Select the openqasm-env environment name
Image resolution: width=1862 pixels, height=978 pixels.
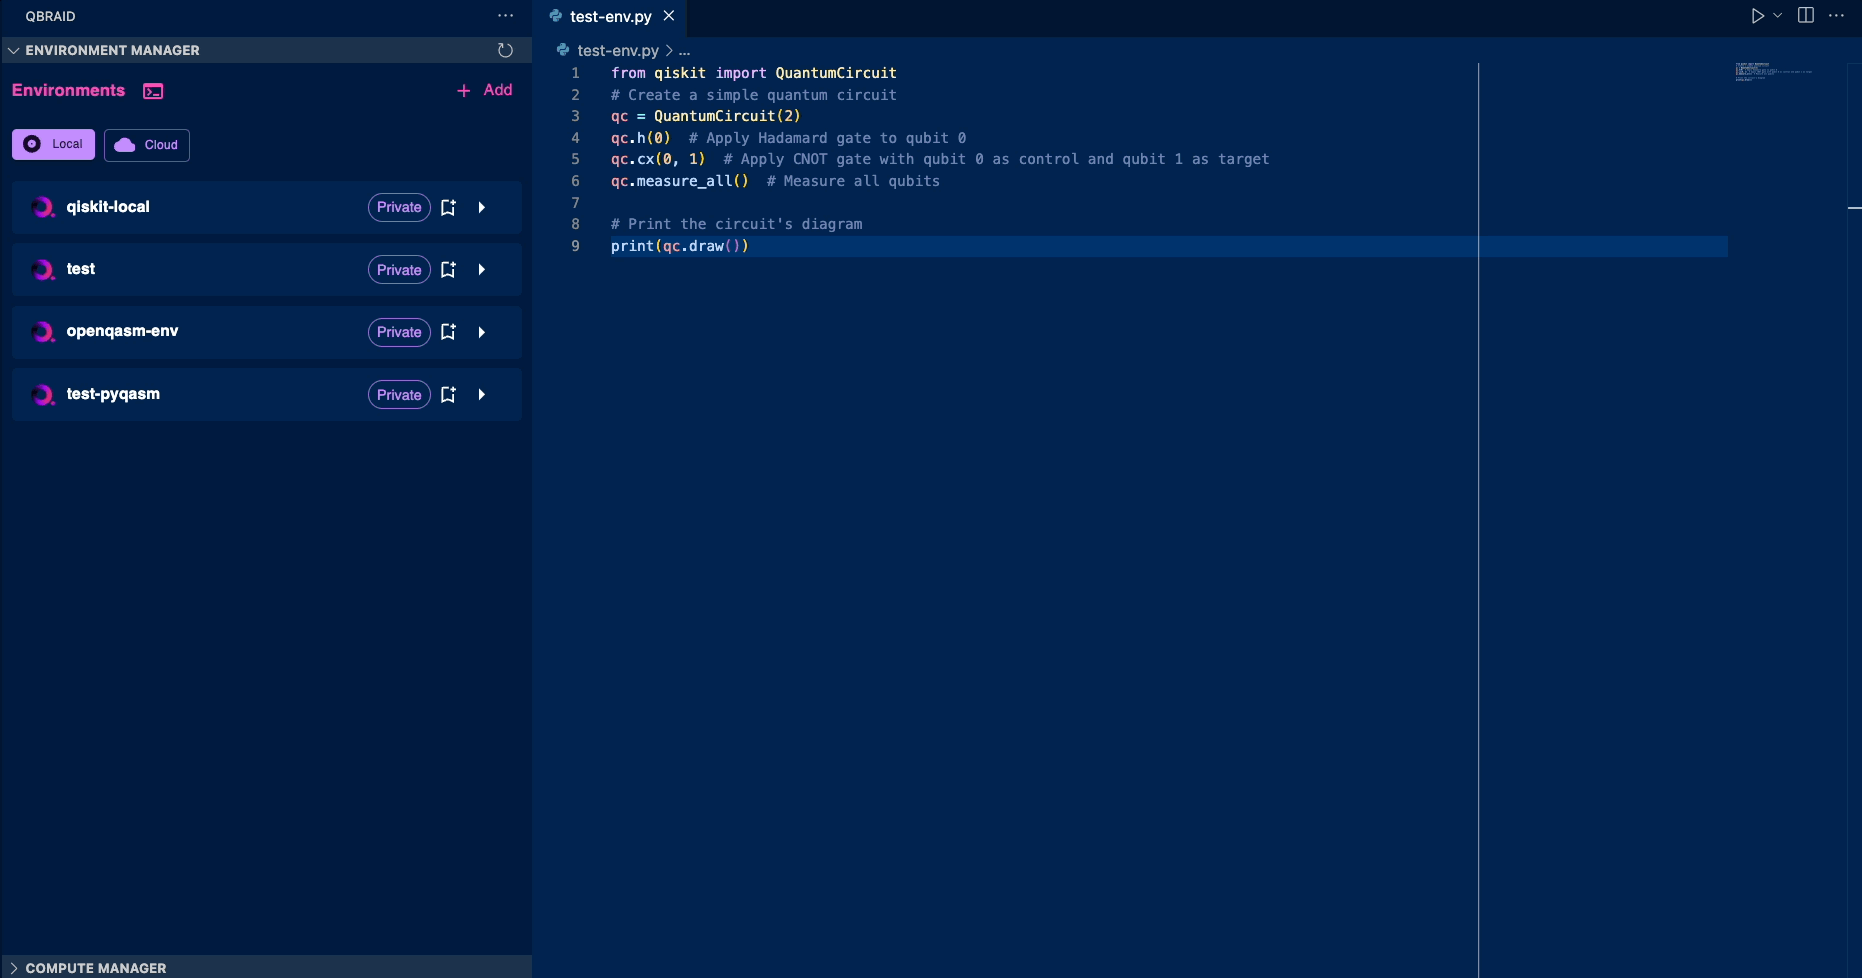click(122, 331)
